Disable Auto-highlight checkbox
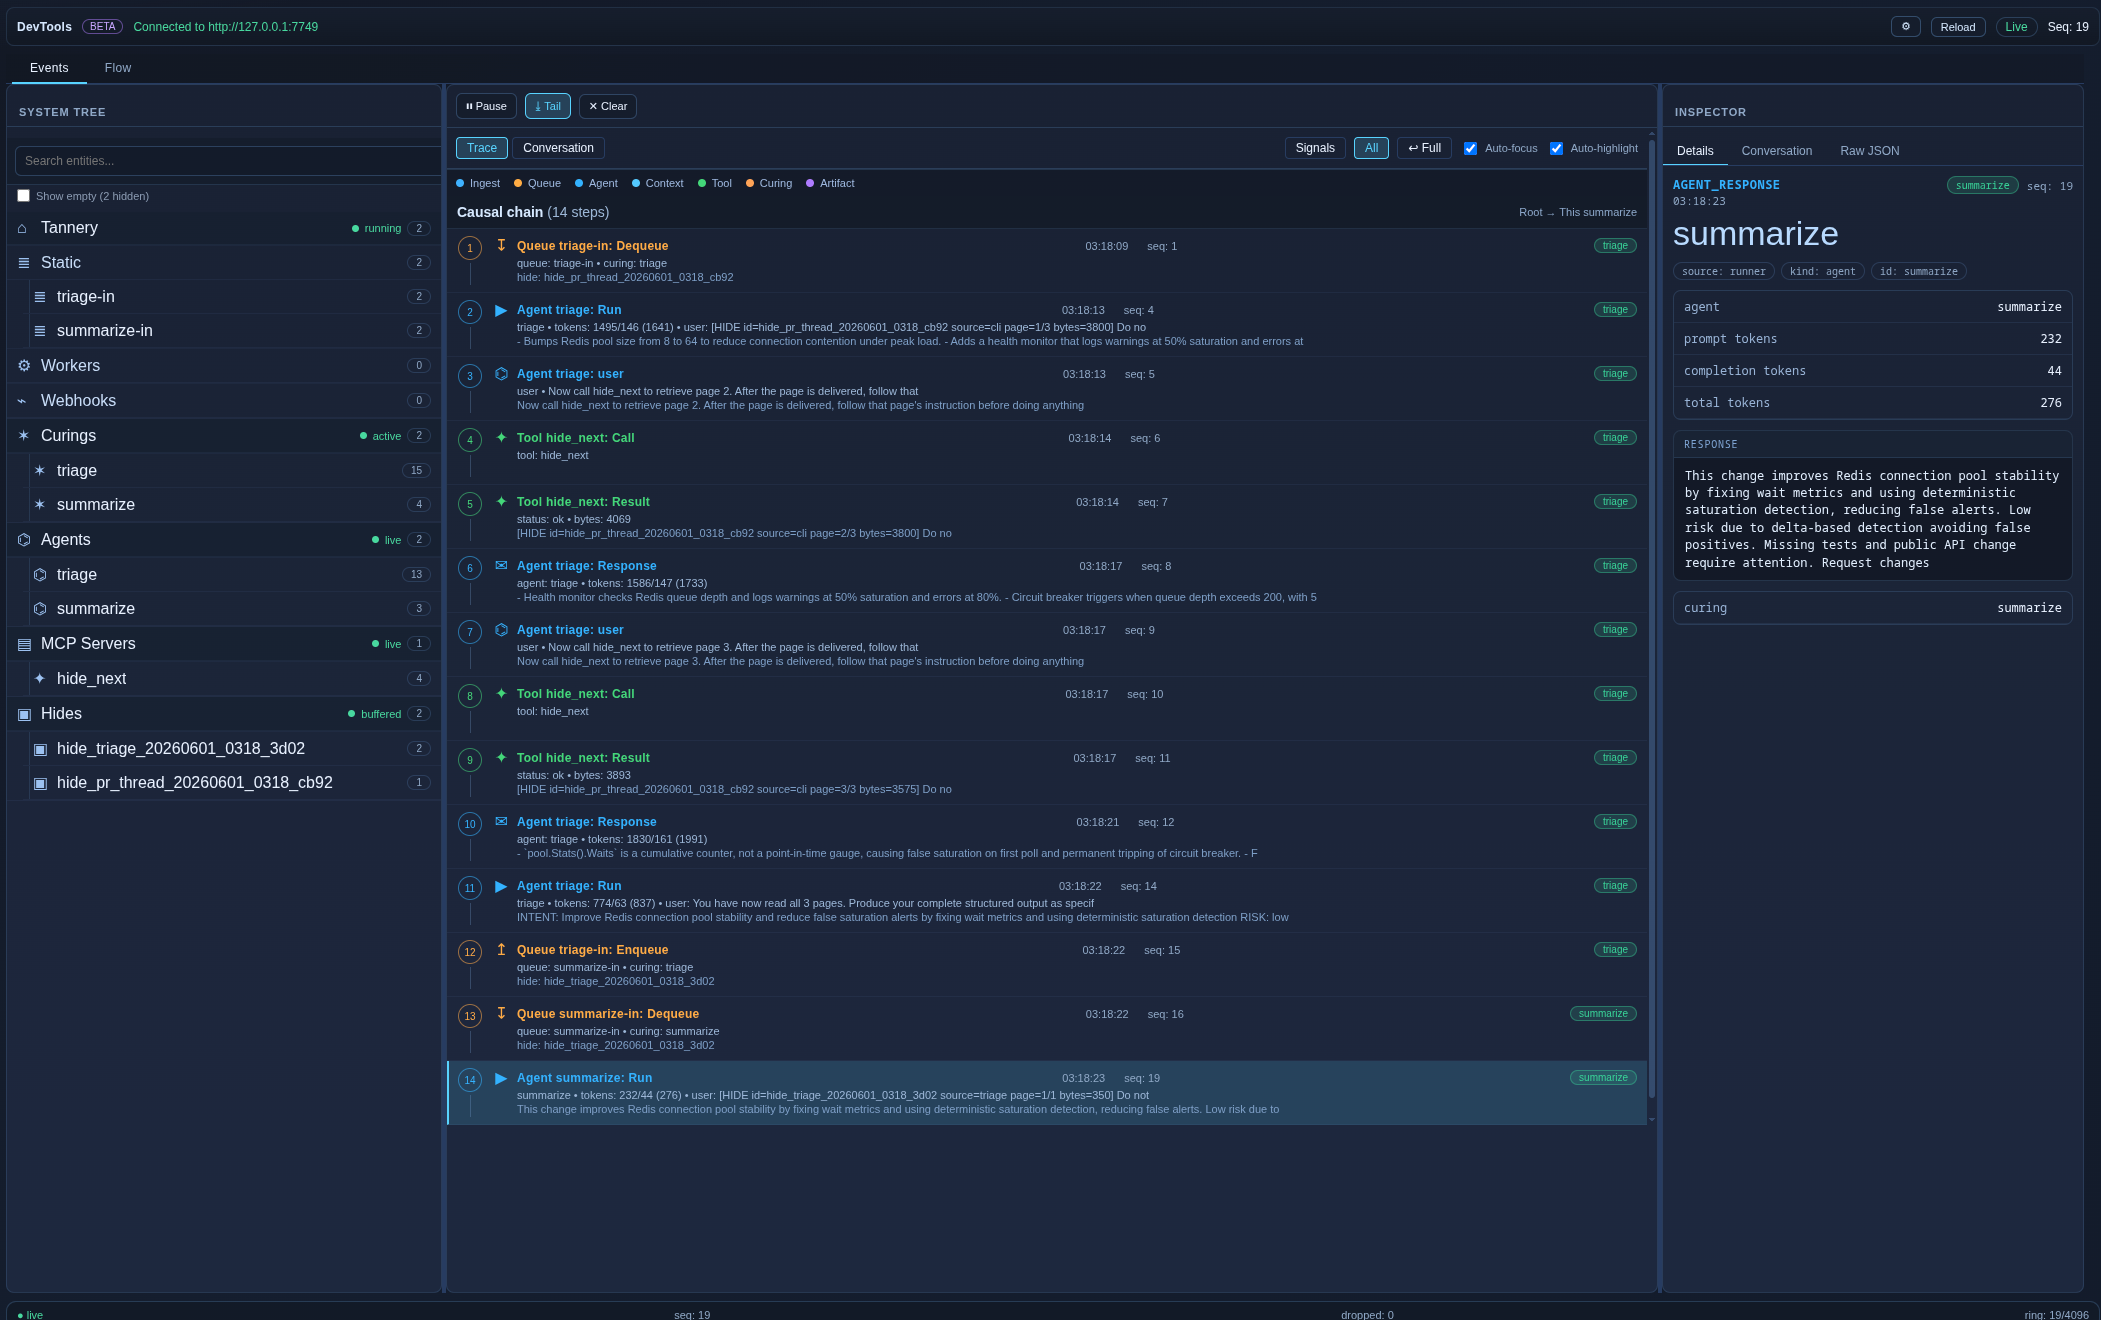The height and width of the screenshot is (1320, 2101). coord(1556,148)
